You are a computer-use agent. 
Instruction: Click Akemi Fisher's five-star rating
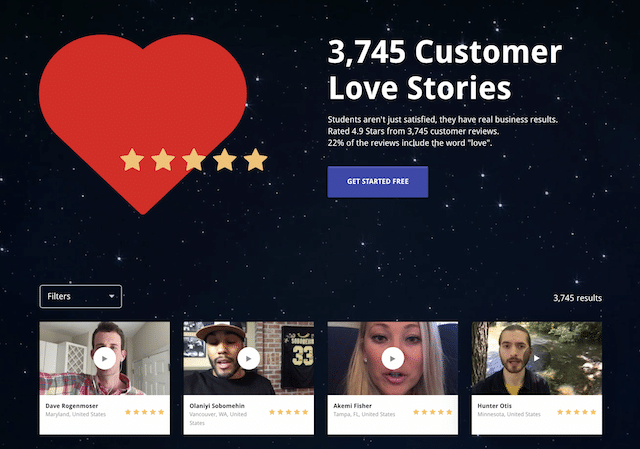tap(433, 412)
